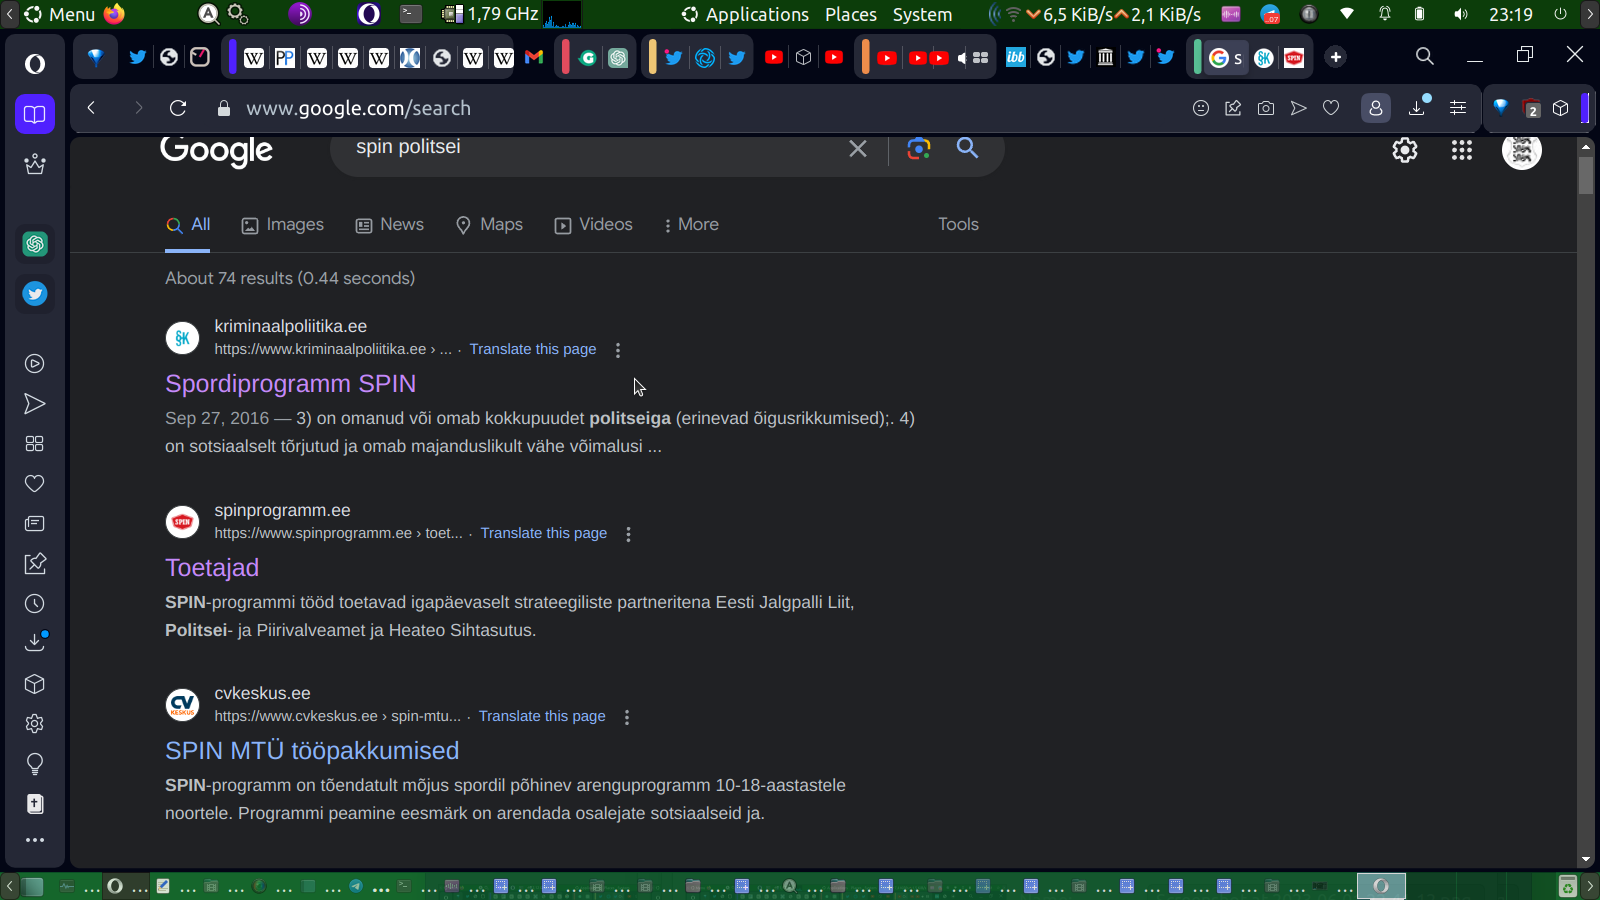Select the News search tab
This screenshot has height=900, width=1600.
(x=390, y=225)
